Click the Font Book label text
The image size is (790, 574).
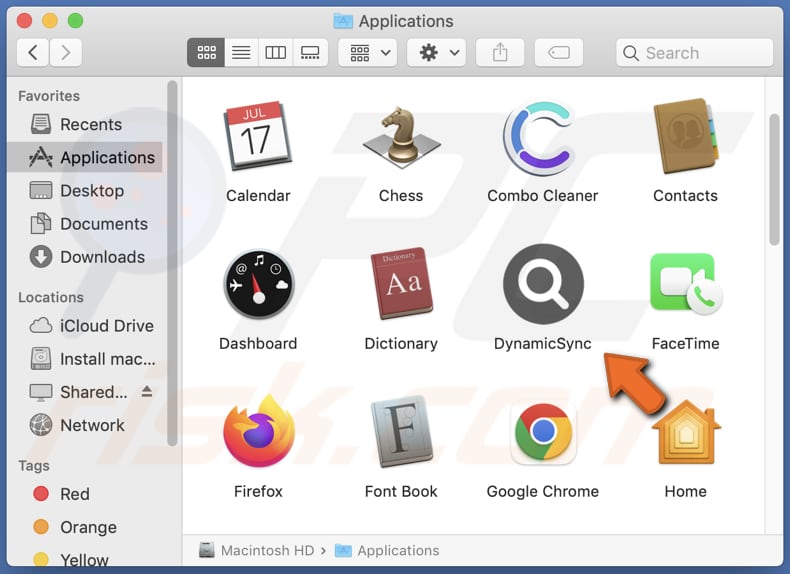click(x=401, y=491)
